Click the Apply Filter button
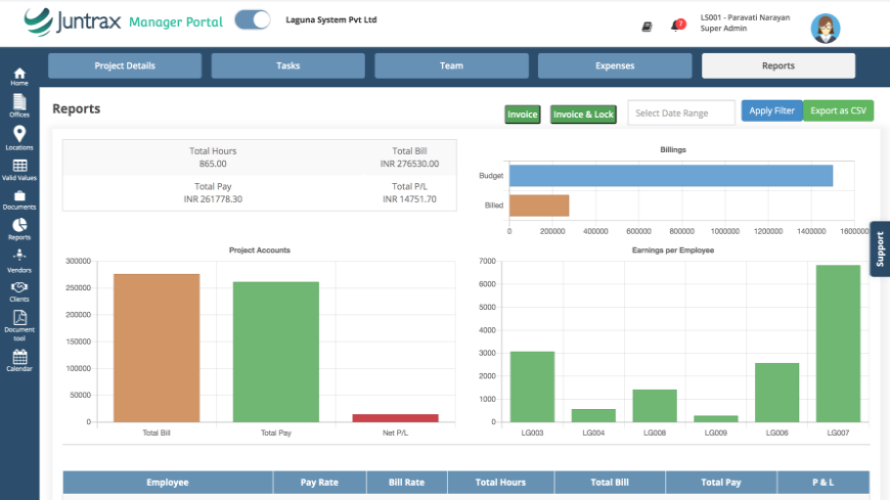 (x=772, y=111)
